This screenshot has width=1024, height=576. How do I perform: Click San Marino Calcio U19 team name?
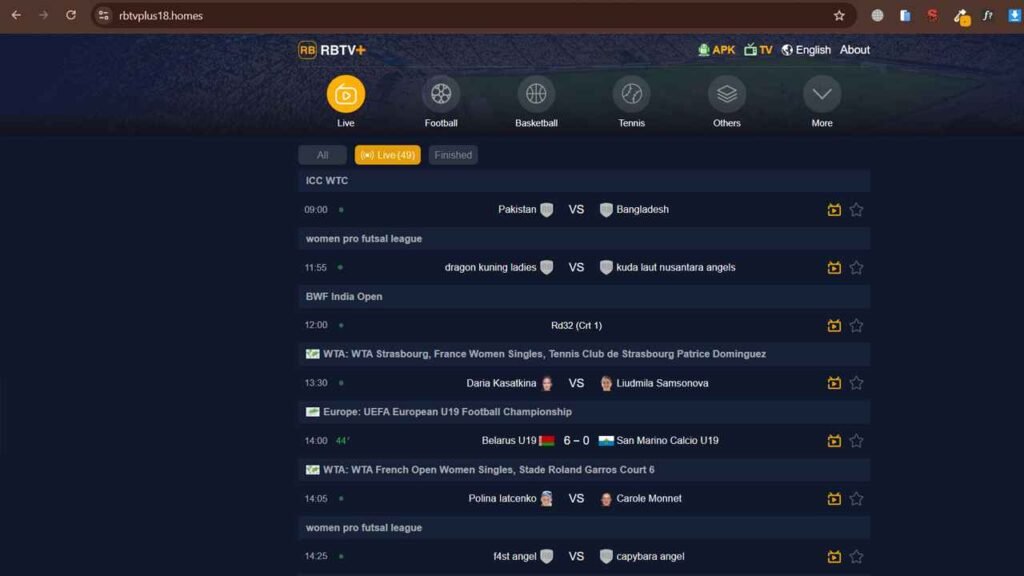click(667, 441)
